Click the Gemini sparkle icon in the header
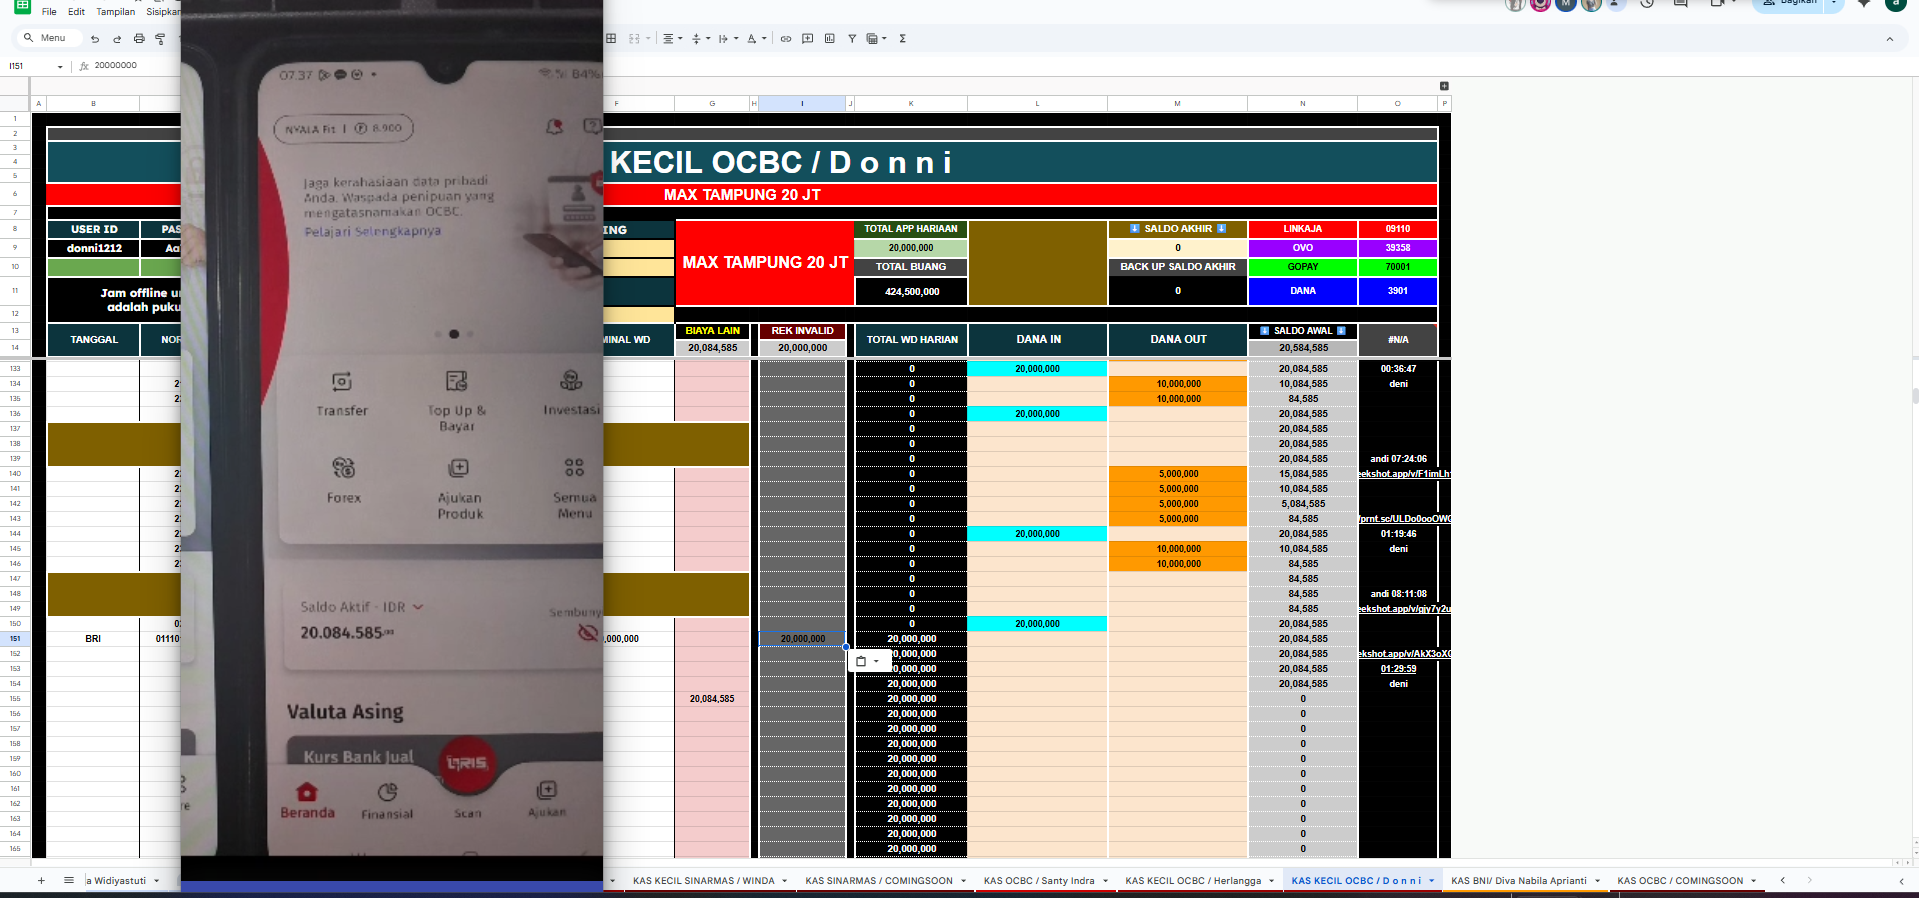 pos(1864,4)
